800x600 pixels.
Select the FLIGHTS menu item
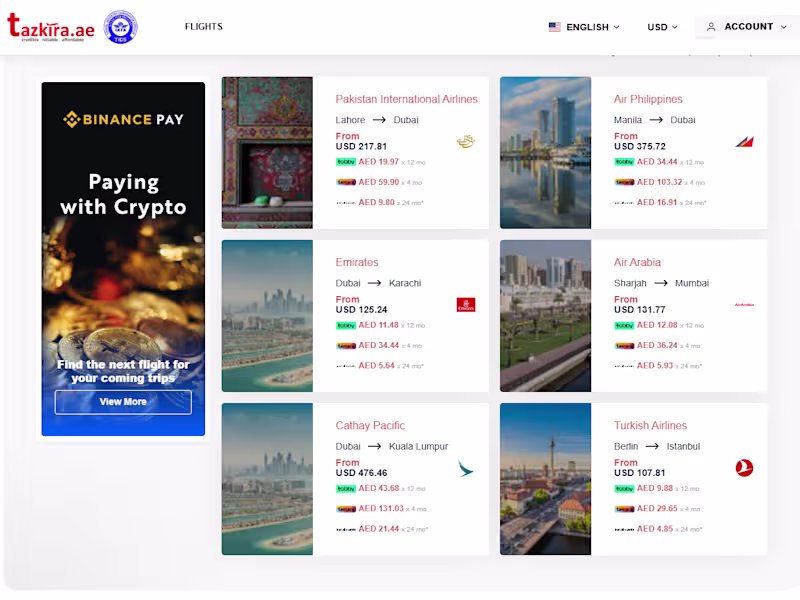(x=203, y=27)
